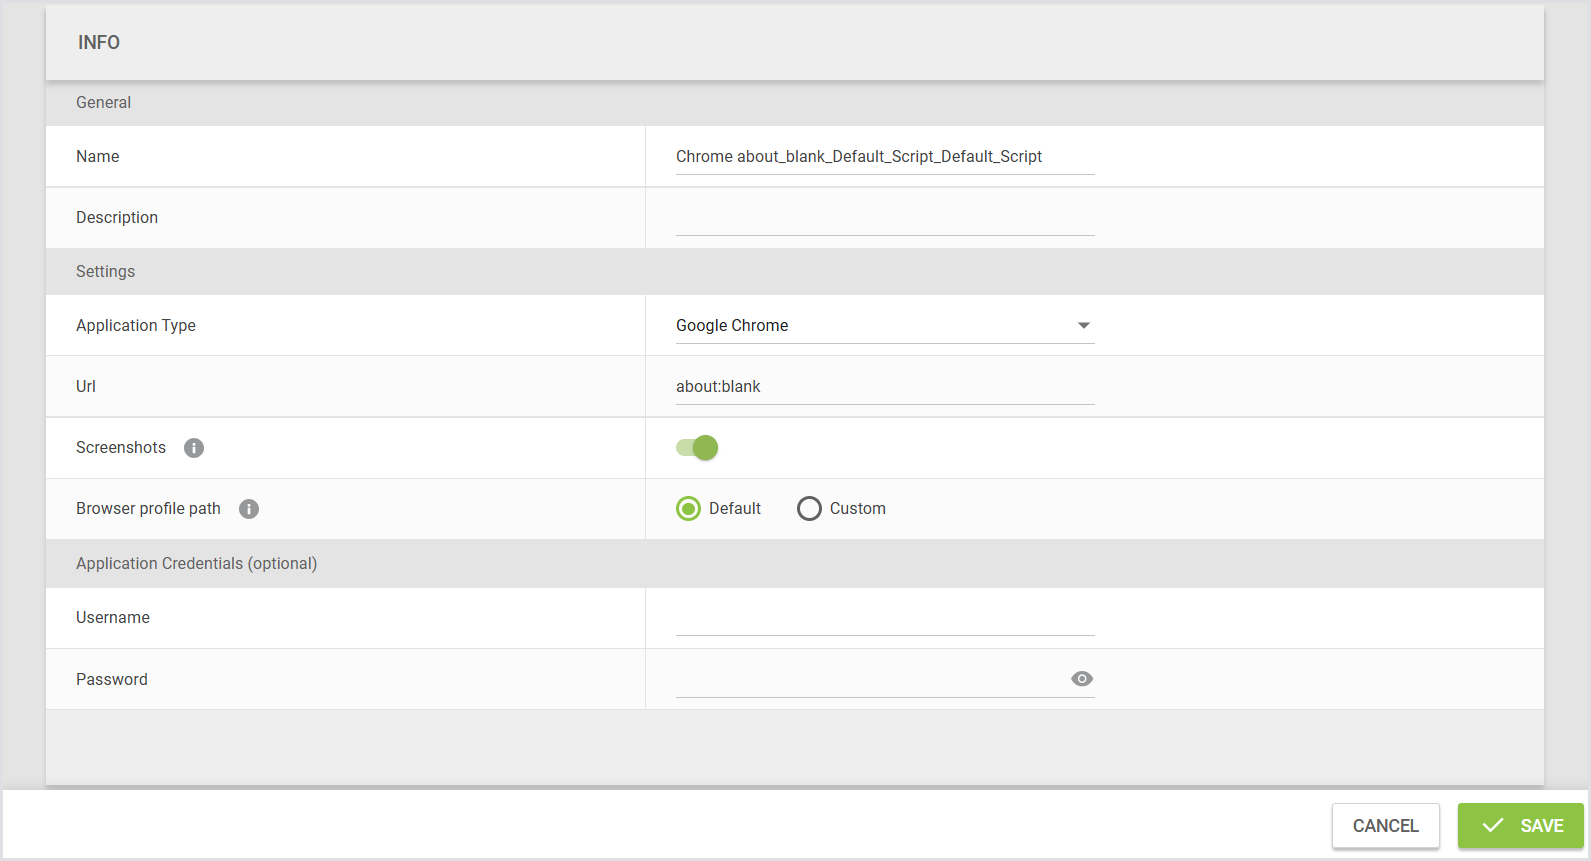
Task: Click the Settings section heading
Action: [x=105, y=272]
